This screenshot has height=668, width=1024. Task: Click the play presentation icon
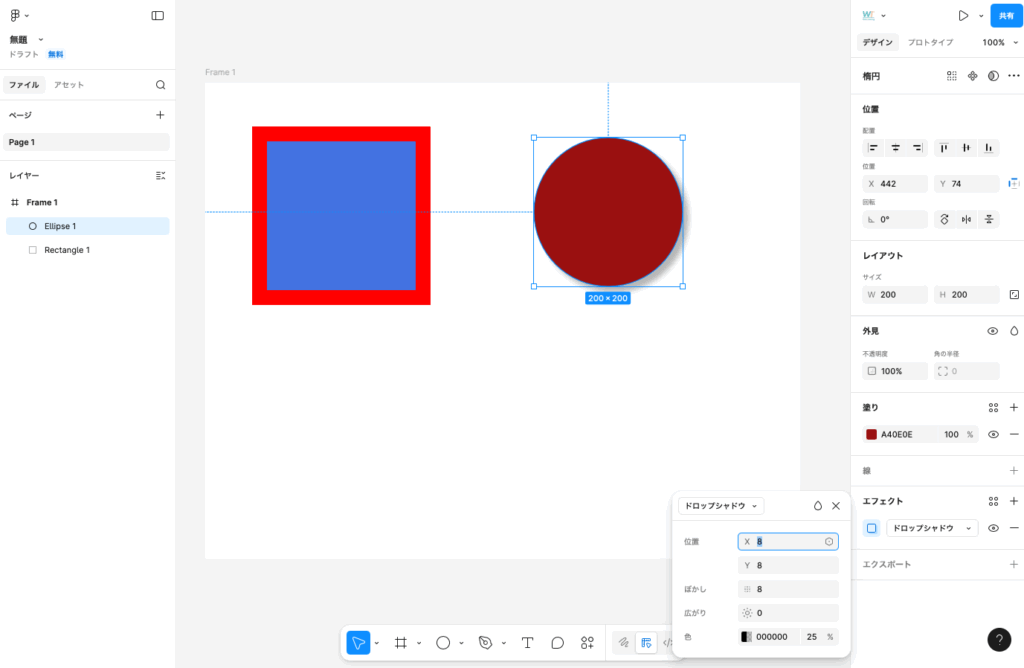tap(963, 16)
